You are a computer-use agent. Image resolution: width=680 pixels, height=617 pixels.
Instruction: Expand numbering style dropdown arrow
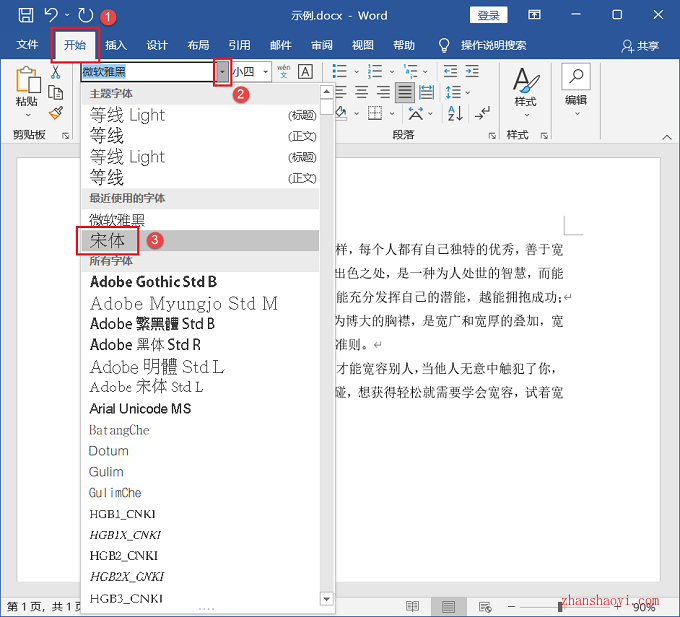(392, 72)
